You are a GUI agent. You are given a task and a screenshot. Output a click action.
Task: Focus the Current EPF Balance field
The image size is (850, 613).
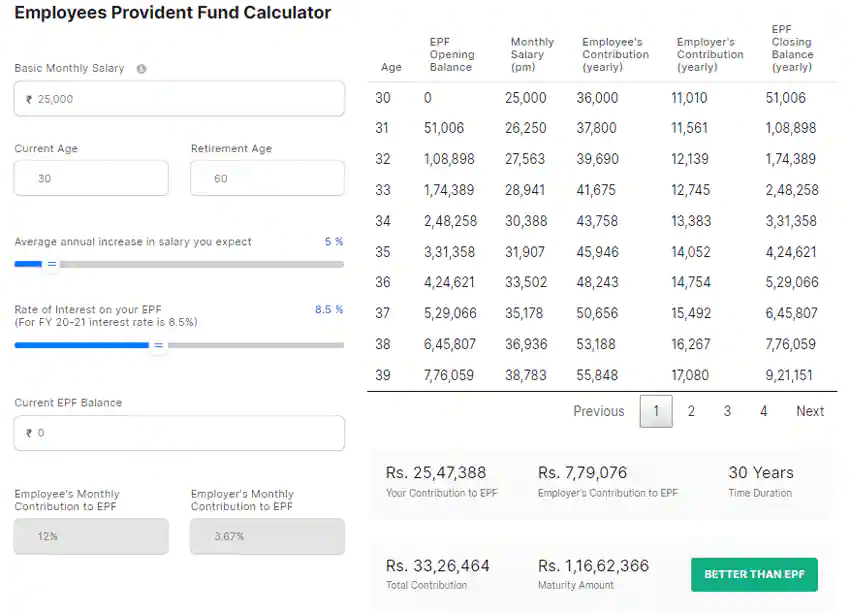pyautogui.click(x=180, y=433)
